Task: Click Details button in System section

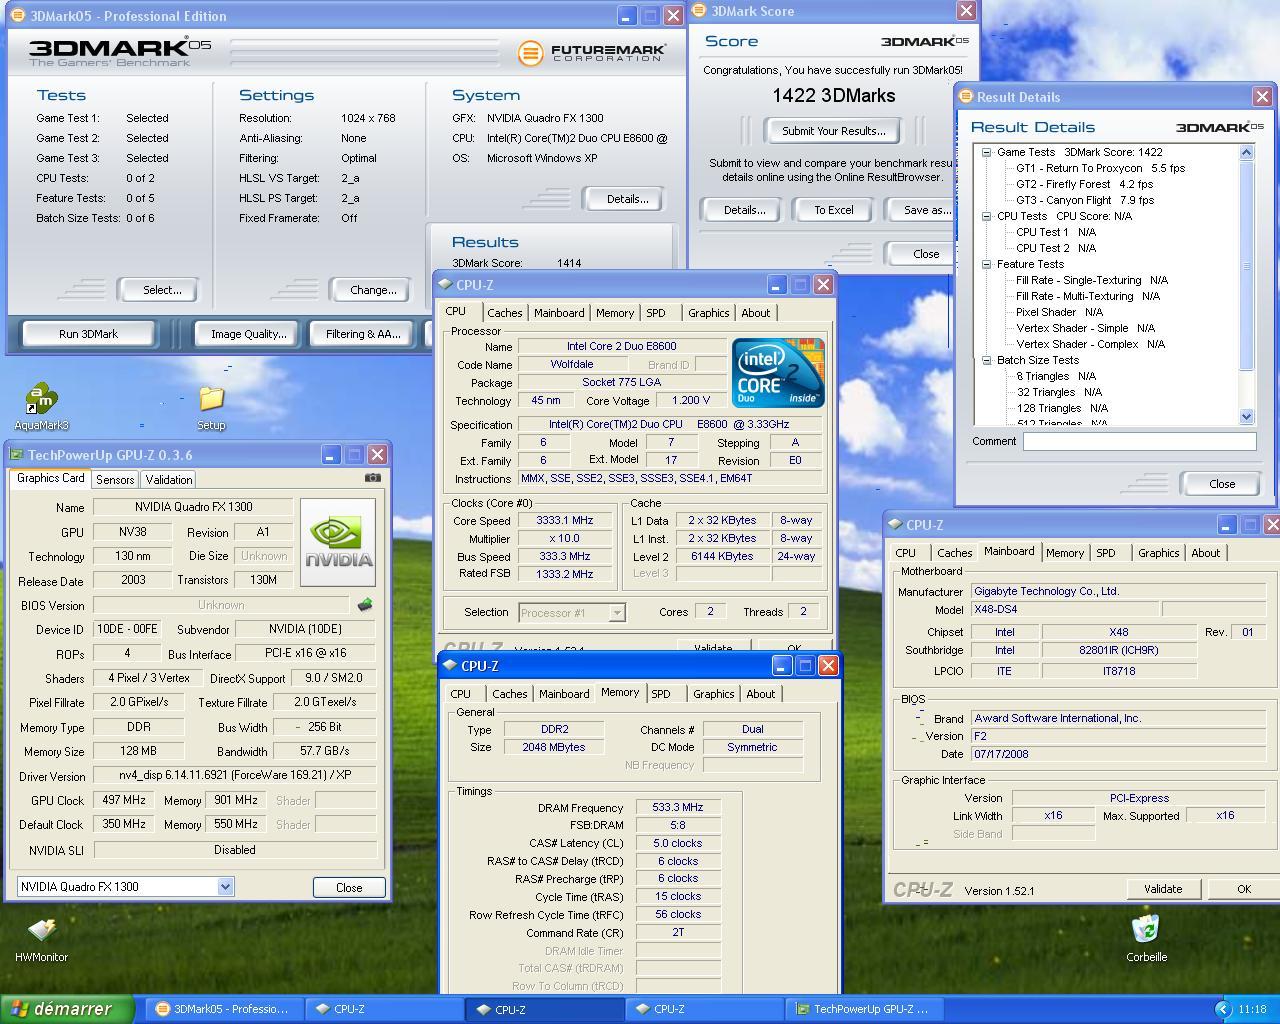Action: 627,199
